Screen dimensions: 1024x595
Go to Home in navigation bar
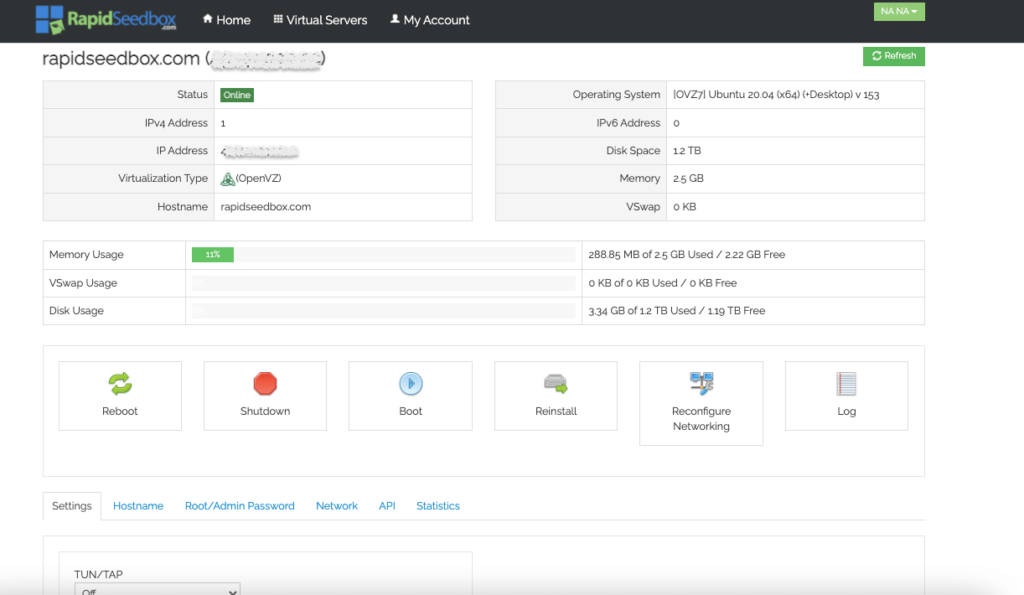227,20
